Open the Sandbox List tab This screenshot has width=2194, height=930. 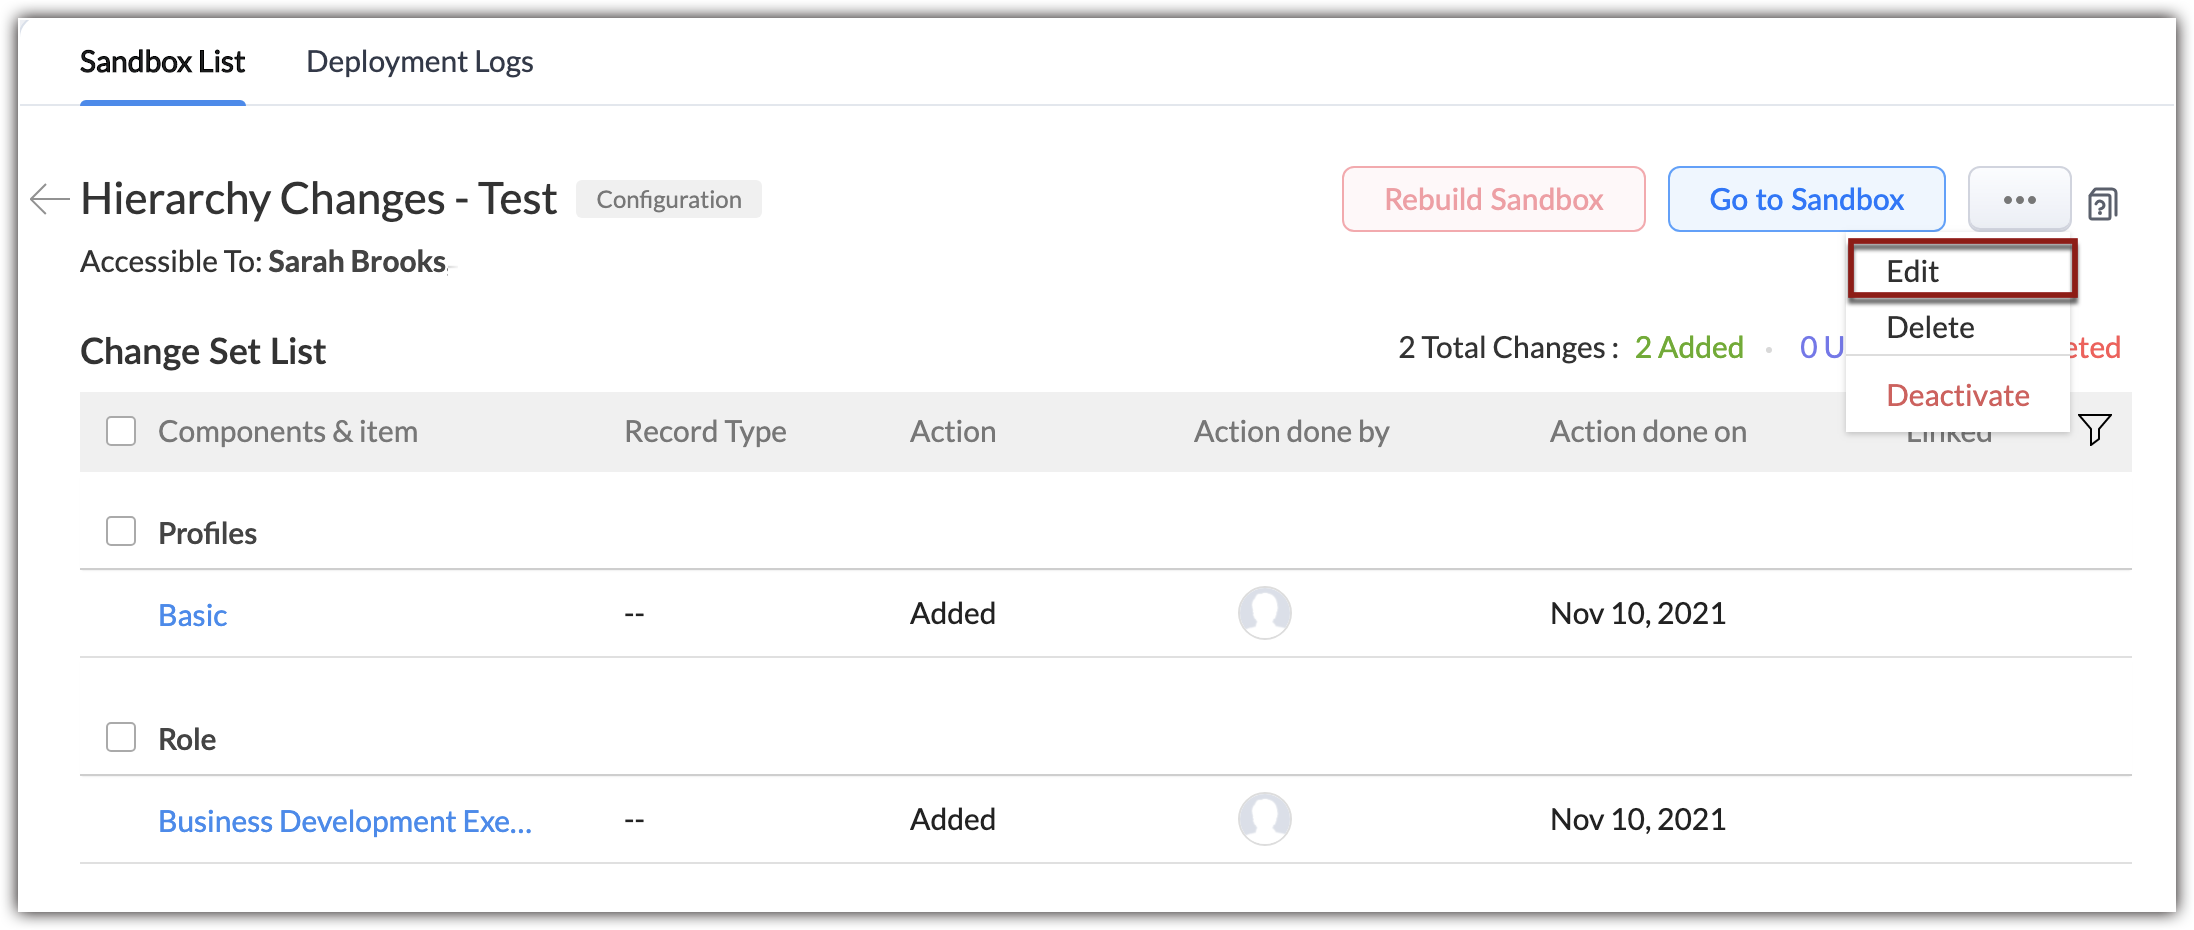pos(162,62)
